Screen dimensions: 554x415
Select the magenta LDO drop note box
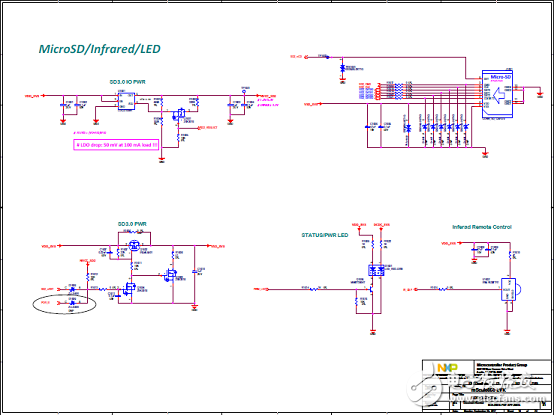[116, 144]
